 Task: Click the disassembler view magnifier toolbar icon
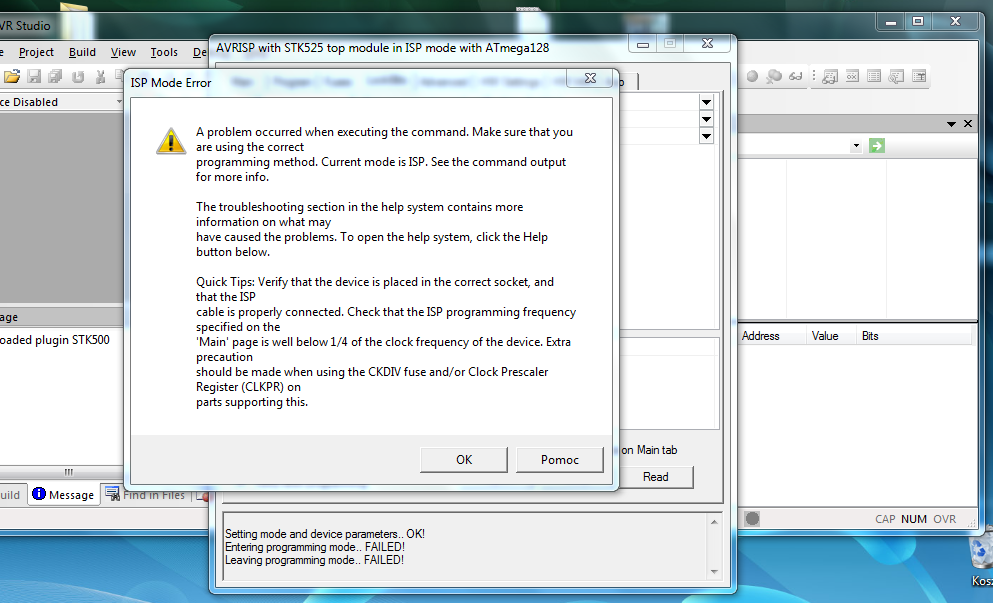click(896, 76)
